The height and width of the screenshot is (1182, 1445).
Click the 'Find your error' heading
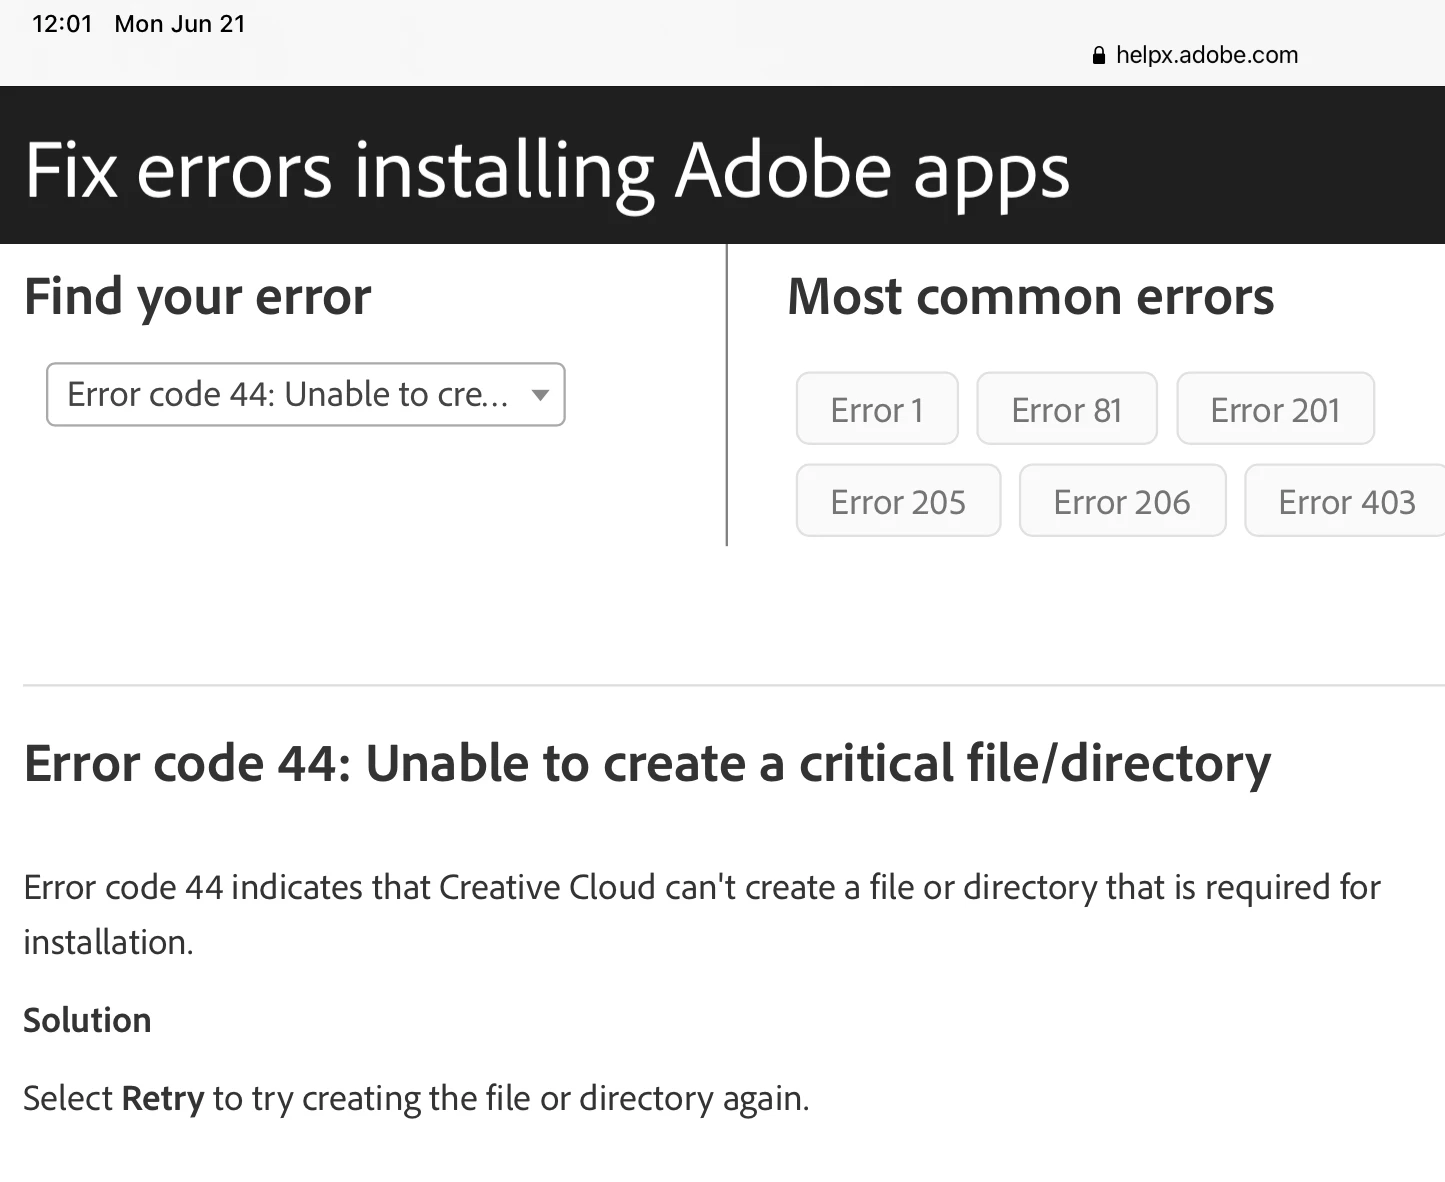(197, 297)
